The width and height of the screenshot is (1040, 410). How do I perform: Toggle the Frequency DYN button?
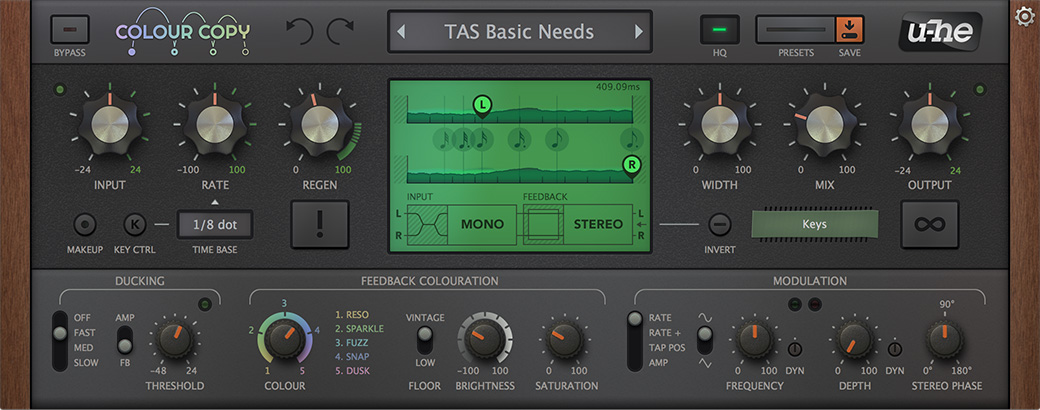pyautogui.click(x=795, y=349)
